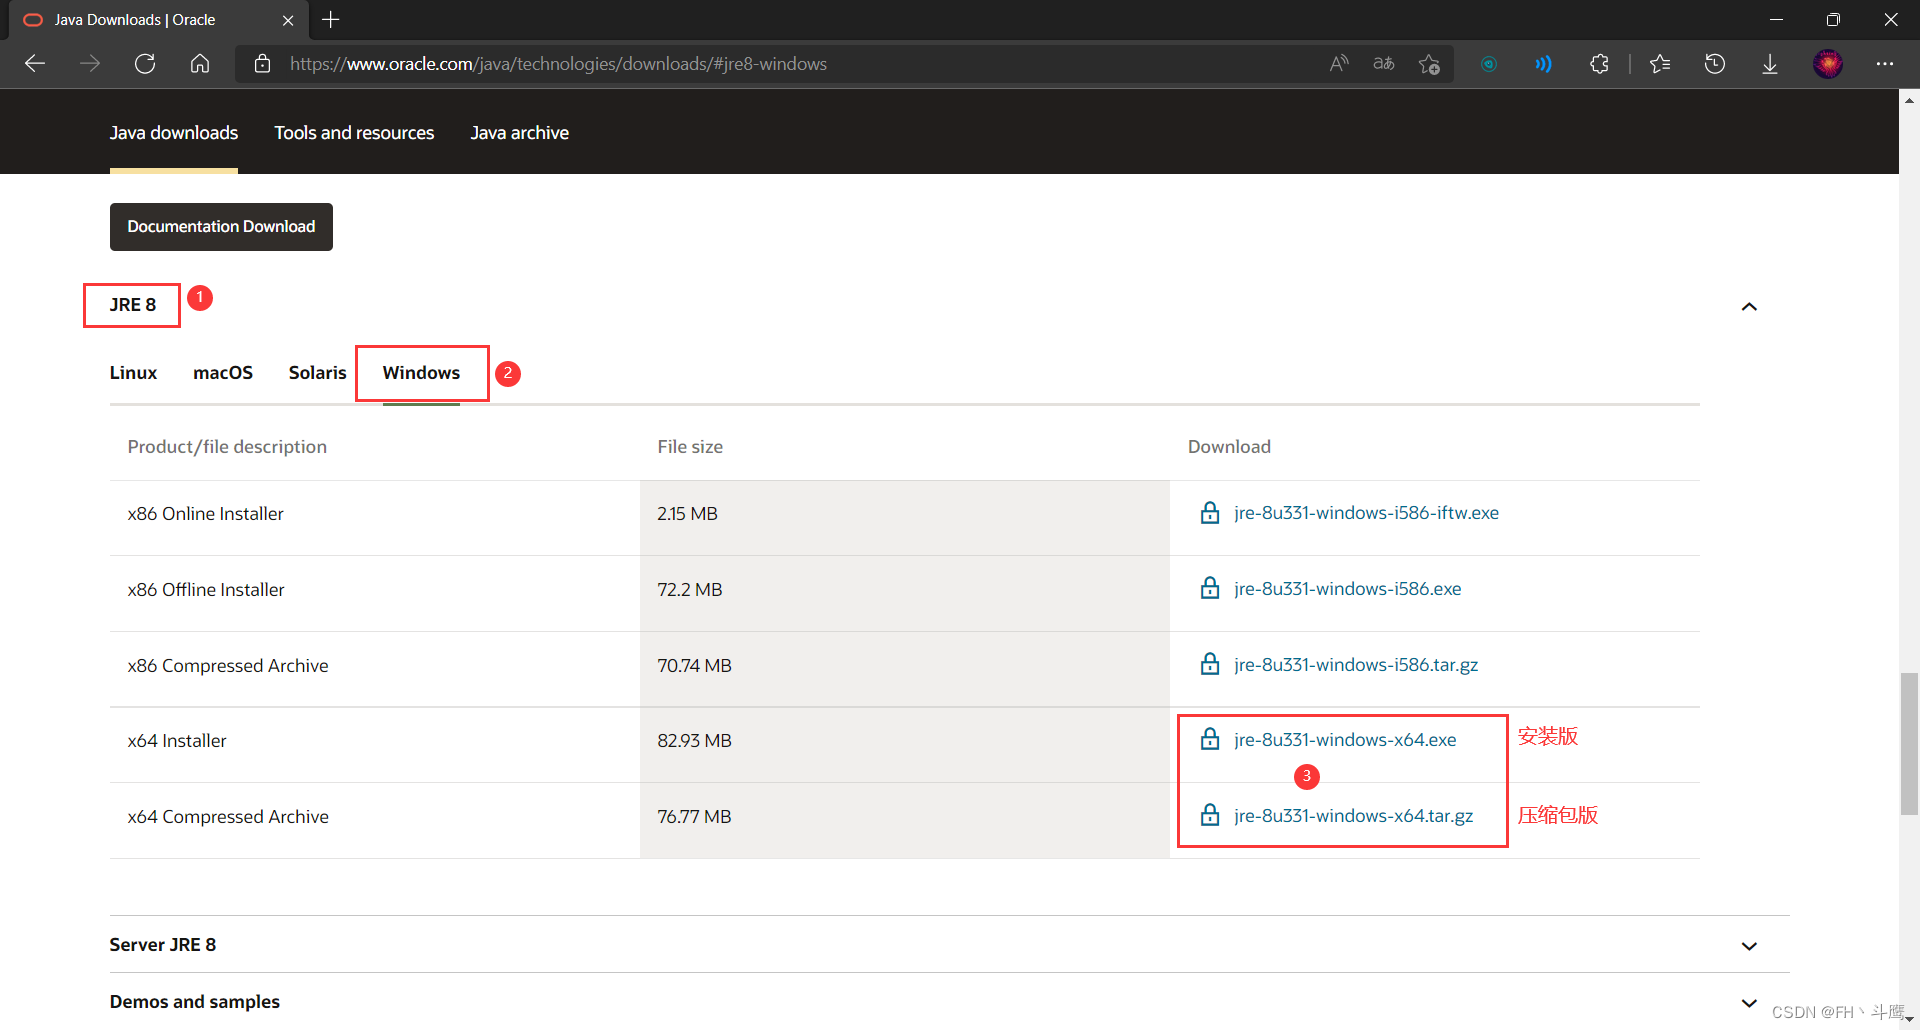Open the Tools and resources tab

[x=354, y=133]
